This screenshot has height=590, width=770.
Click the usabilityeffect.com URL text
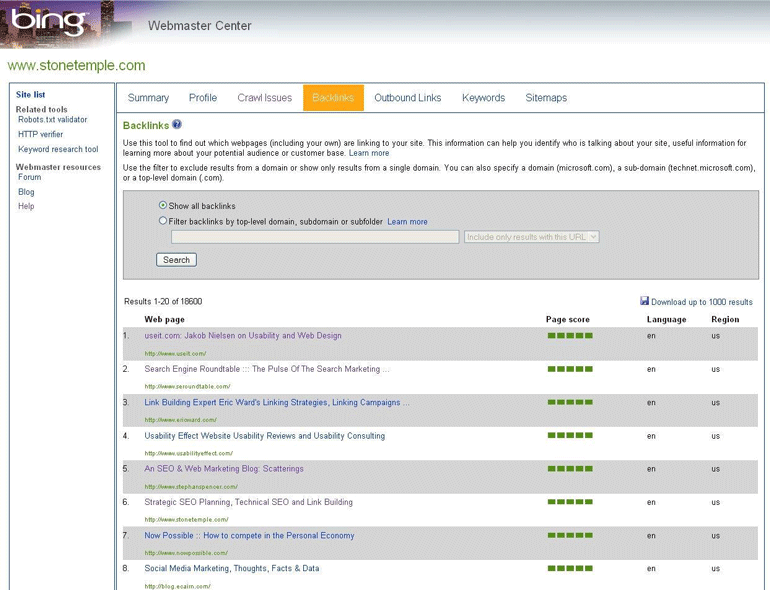point(189,453)
